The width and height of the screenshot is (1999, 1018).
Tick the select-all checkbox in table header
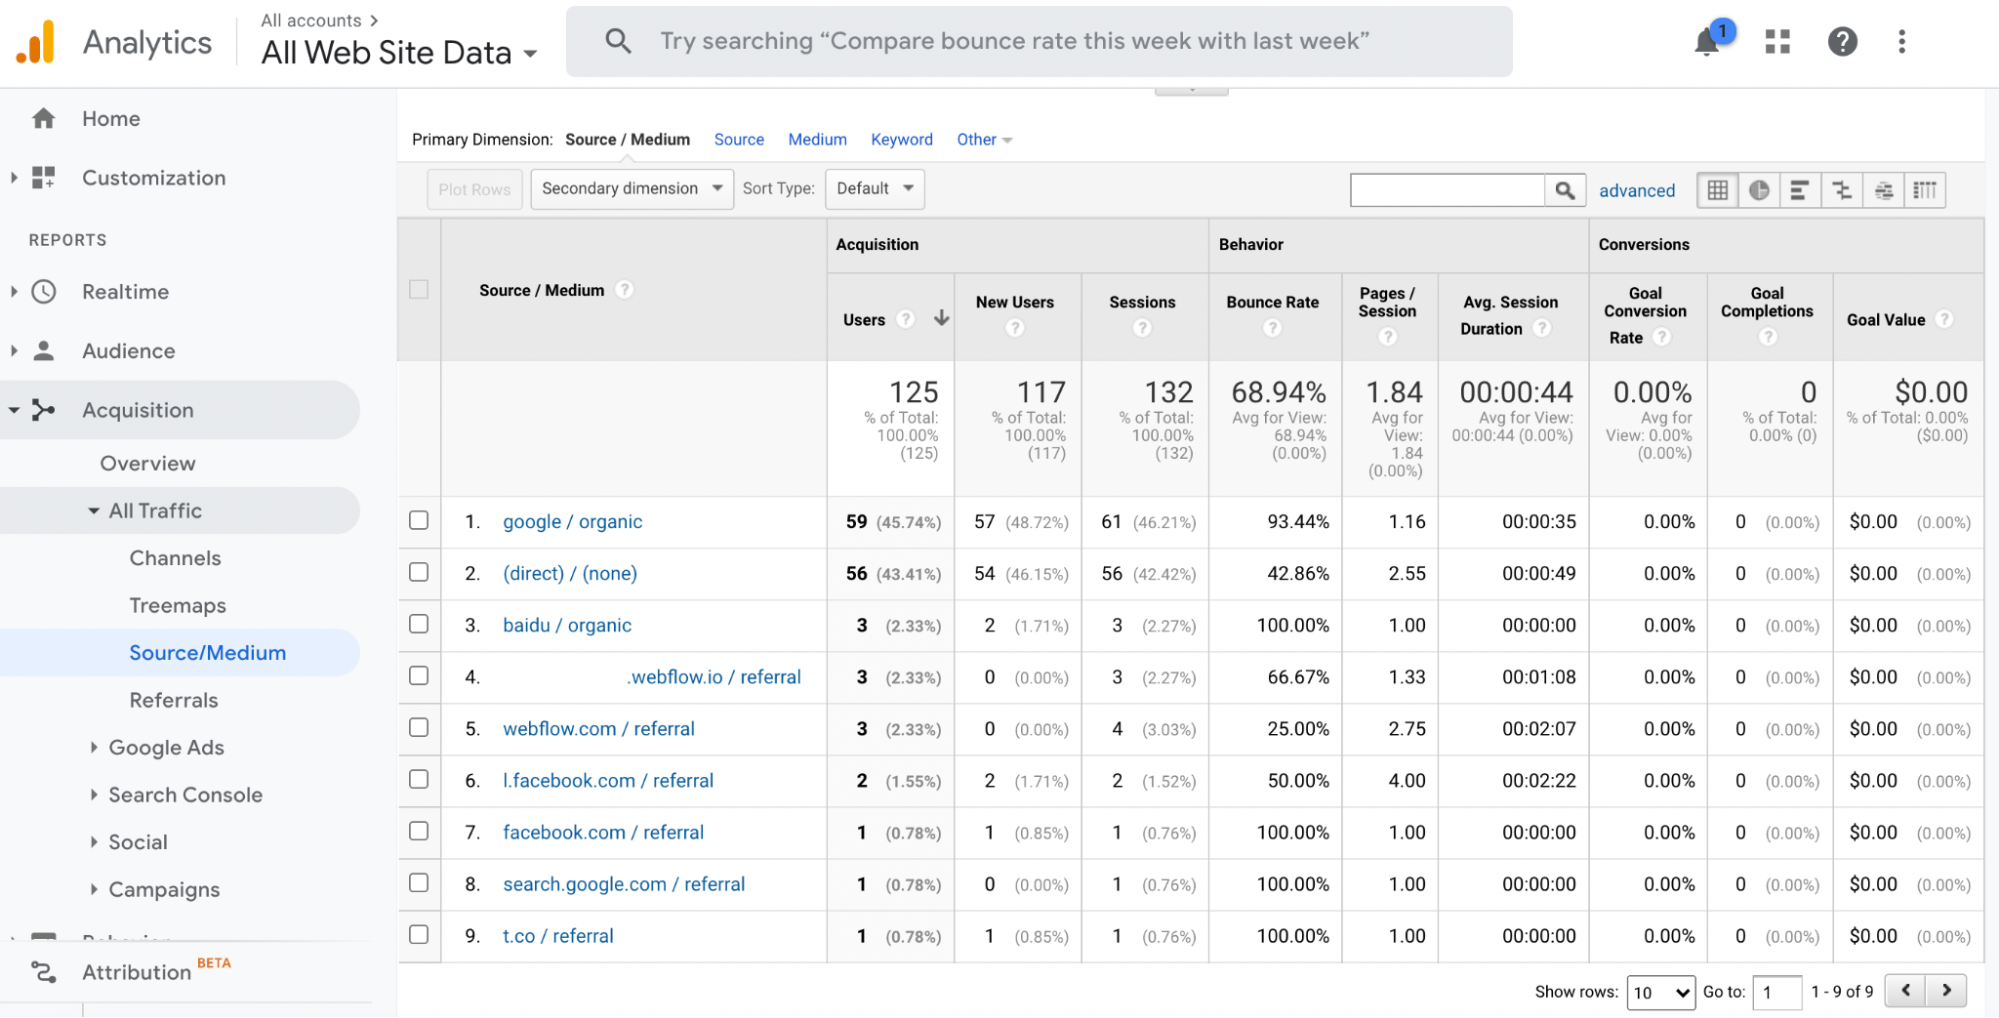(419, 289)
